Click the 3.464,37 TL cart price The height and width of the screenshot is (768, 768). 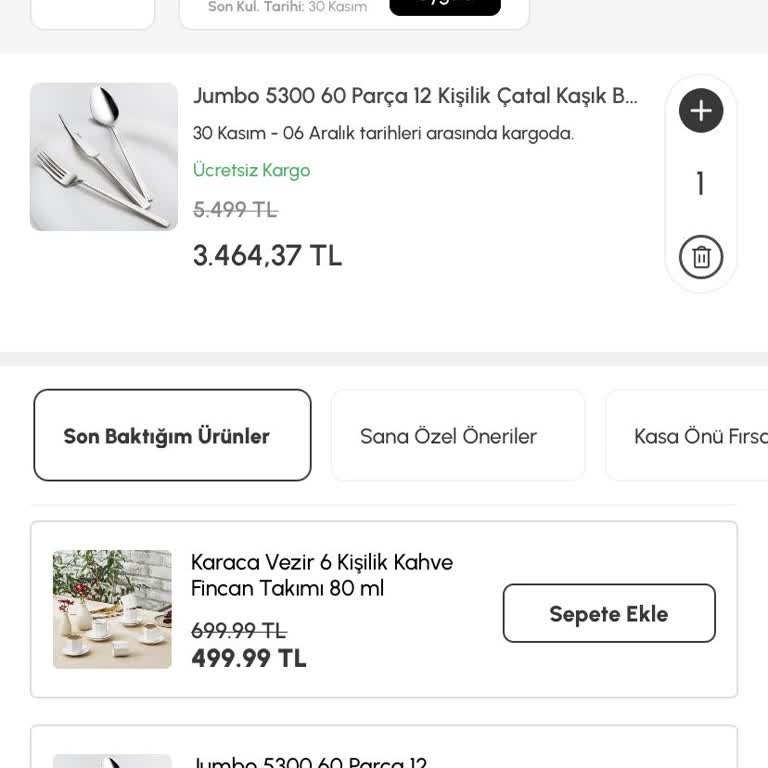(x=267, y=256)
